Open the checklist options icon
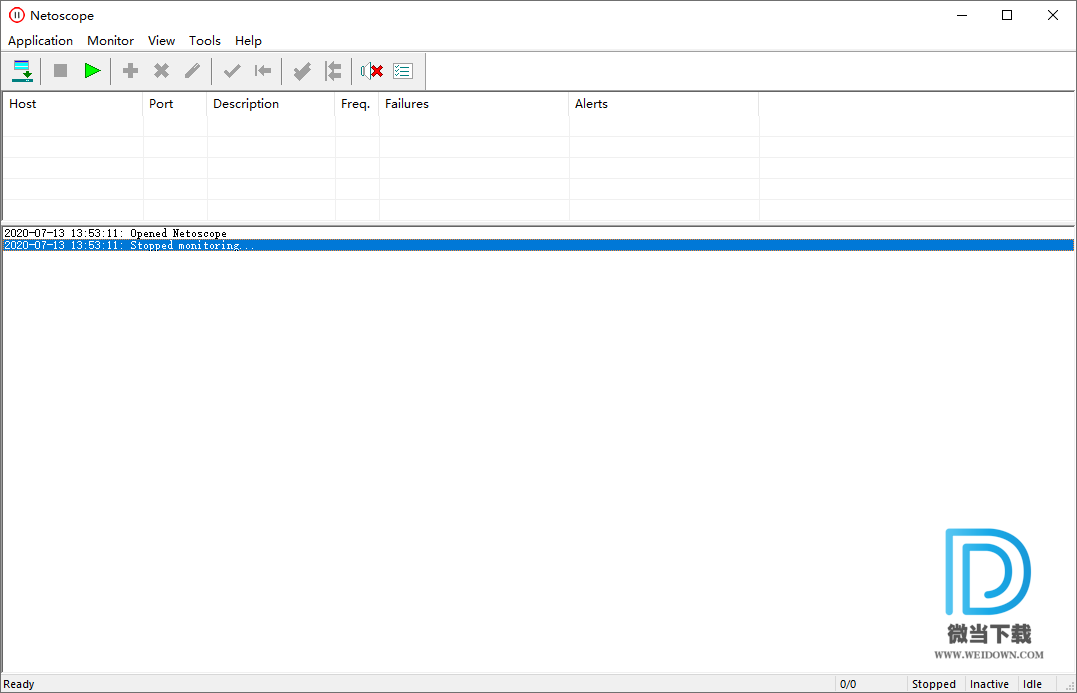 [403, 71]
